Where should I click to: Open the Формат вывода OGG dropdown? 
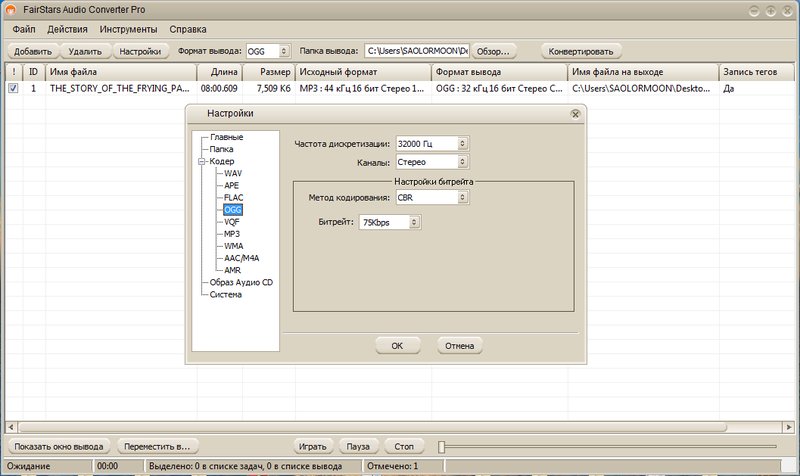click(x=284, y=51)
